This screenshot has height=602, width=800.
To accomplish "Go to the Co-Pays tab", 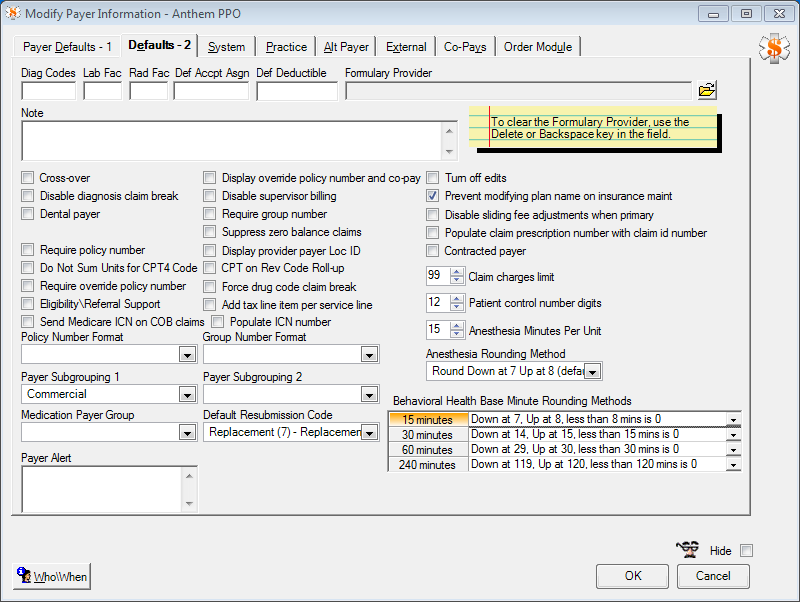I will (x=465, y=47).
